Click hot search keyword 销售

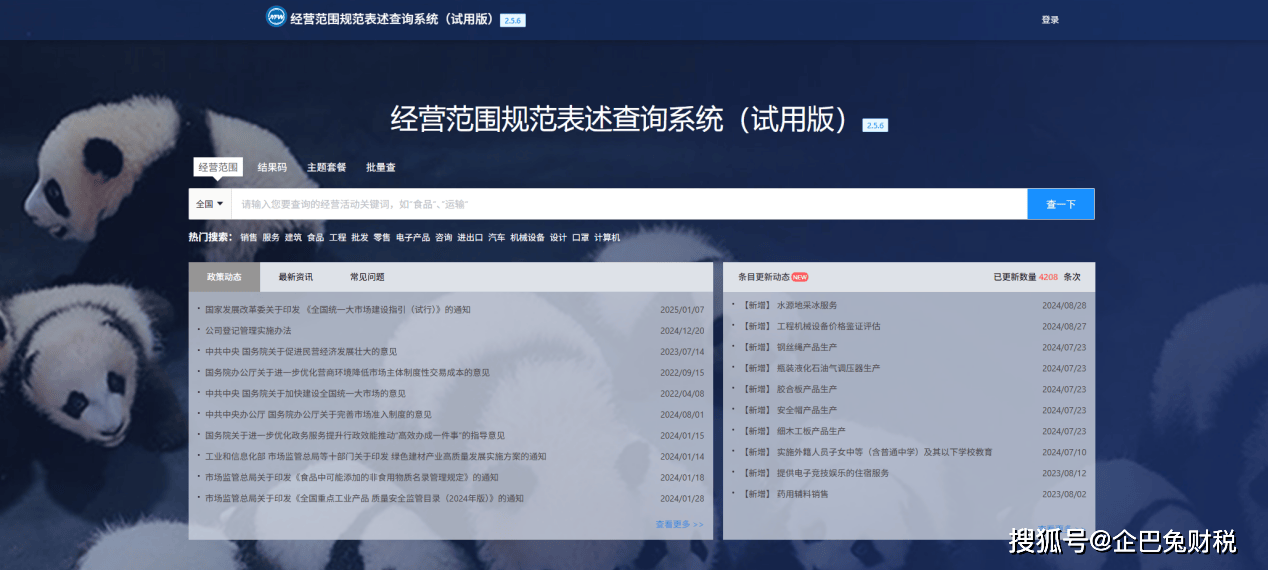point(248,238)
